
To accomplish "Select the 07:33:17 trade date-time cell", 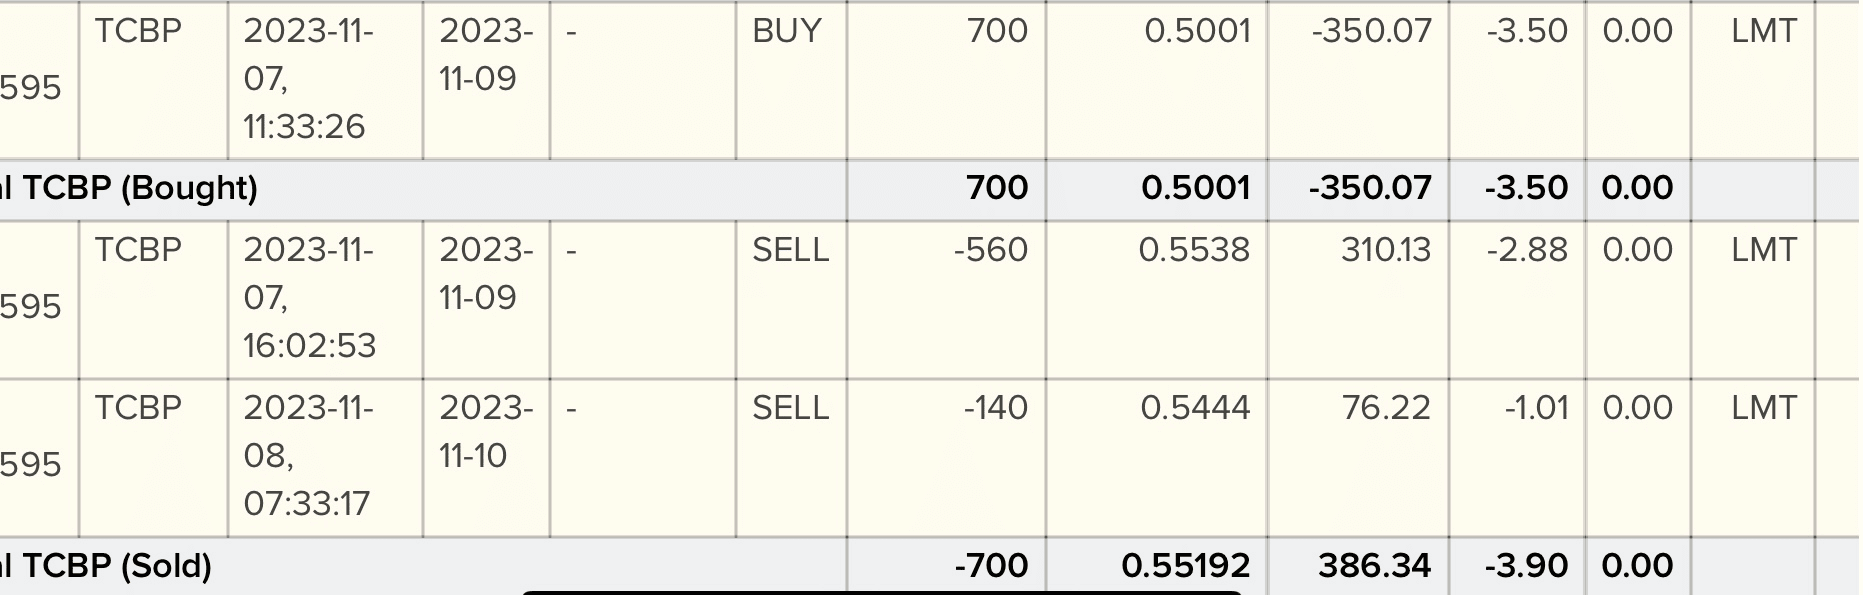I will click(307, 456).
